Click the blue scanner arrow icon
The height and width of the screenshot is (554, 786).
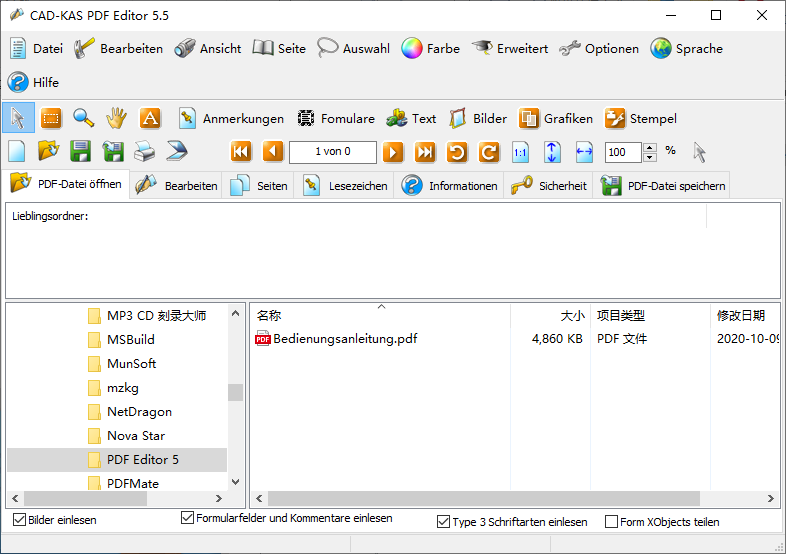(176, 151)
